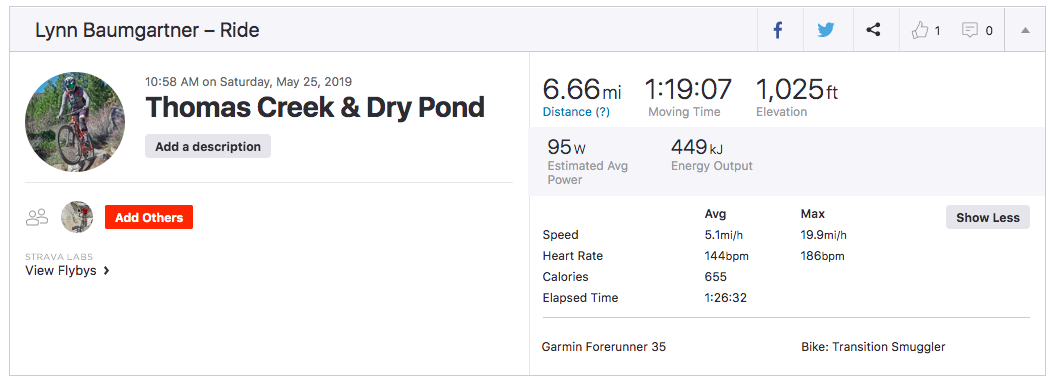This screenshot has width=1052, height=385.
Task: Select the Thomas Creek & Dry Pond title
Action: click(315, 107)
